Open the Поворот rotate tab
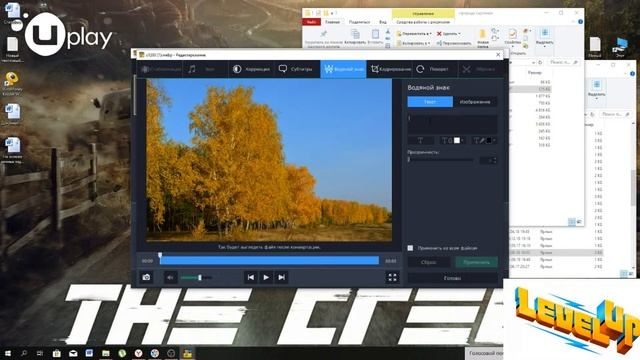 (434, 69)
